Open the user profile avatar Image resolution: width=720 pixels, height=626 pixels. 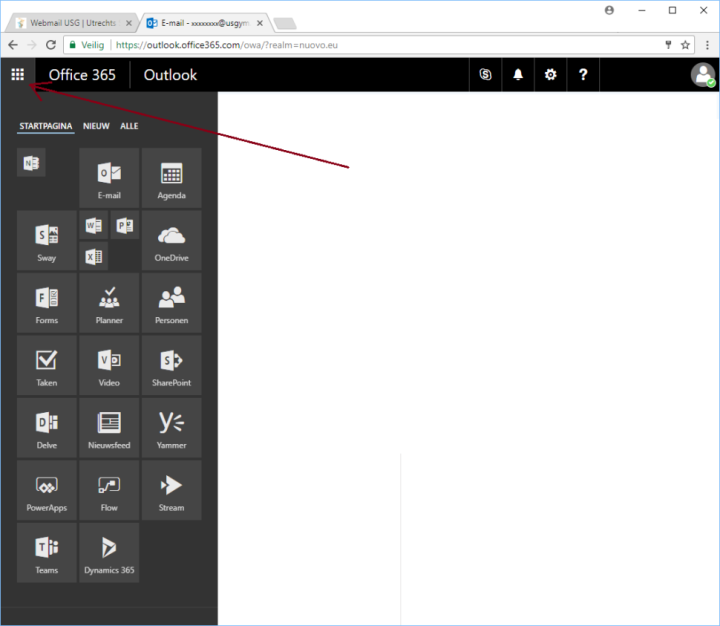(x=703, y=74)
